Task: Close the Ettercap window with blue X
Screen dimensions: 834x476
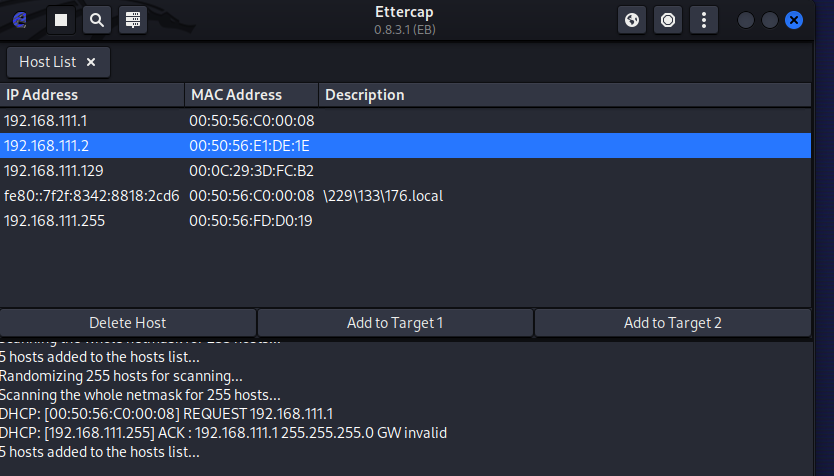Action: pyautogui.click(x=794, y=20)
